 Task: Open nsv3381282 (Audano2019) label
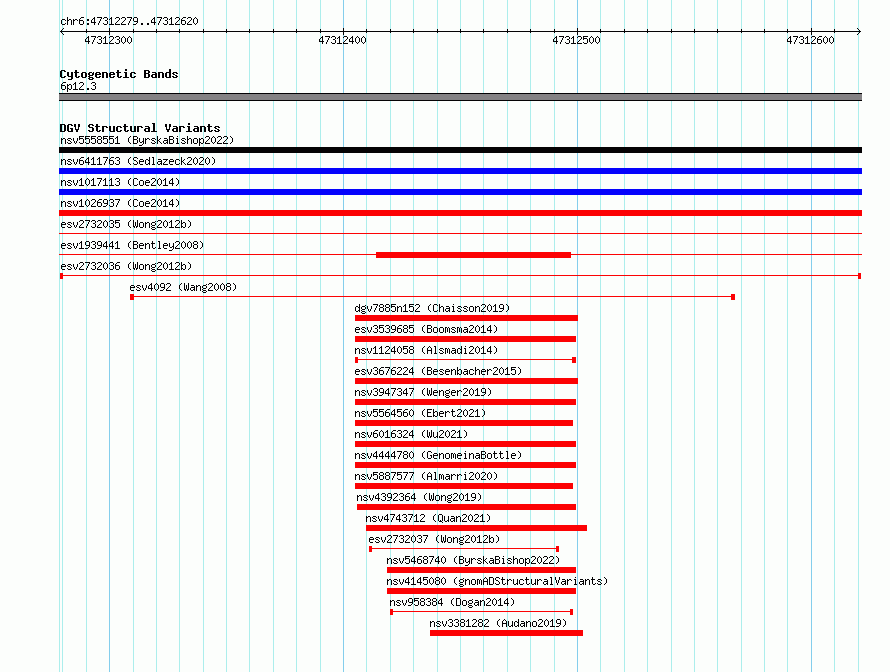coord(498,623)
